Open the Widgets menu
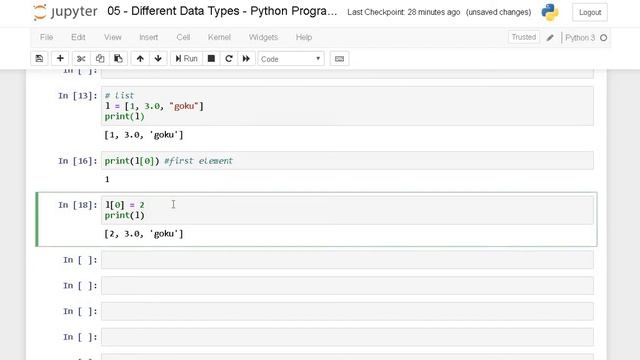The width and height of the screenshot is (640, 360). click(263, 37)
